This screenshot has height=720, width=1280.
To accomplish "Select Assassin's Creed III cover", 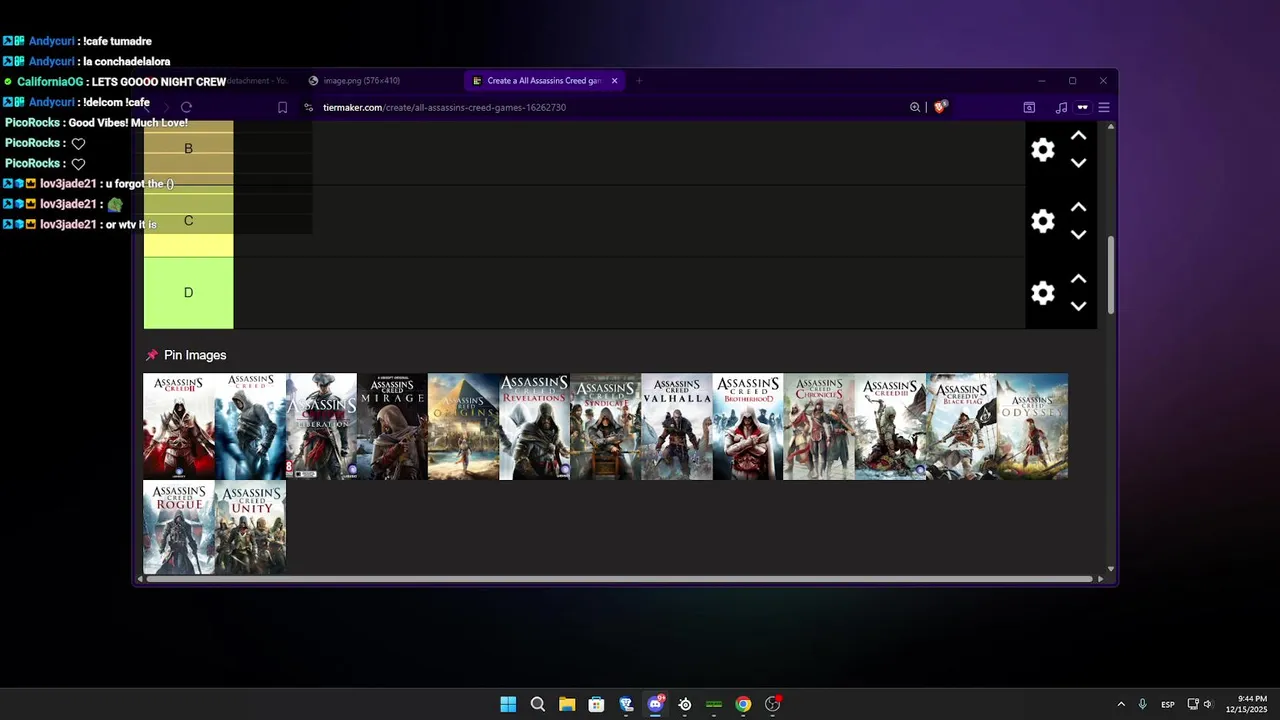I will click(x=890, y=426).
